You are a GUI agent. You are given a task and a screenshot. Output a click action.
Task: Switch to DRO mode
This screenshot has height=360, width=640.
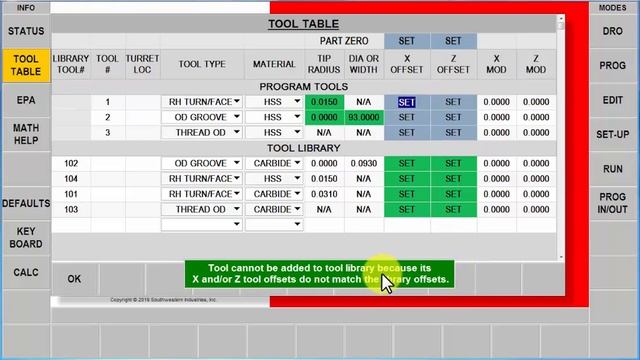[612, 31]
